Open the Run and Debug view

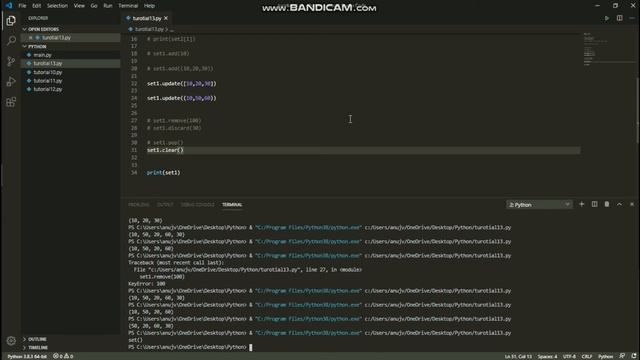(11, 82)
